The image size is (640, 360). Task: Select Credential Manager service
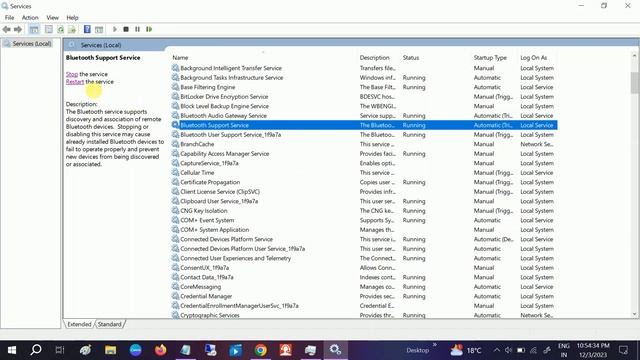coord(364,296)
